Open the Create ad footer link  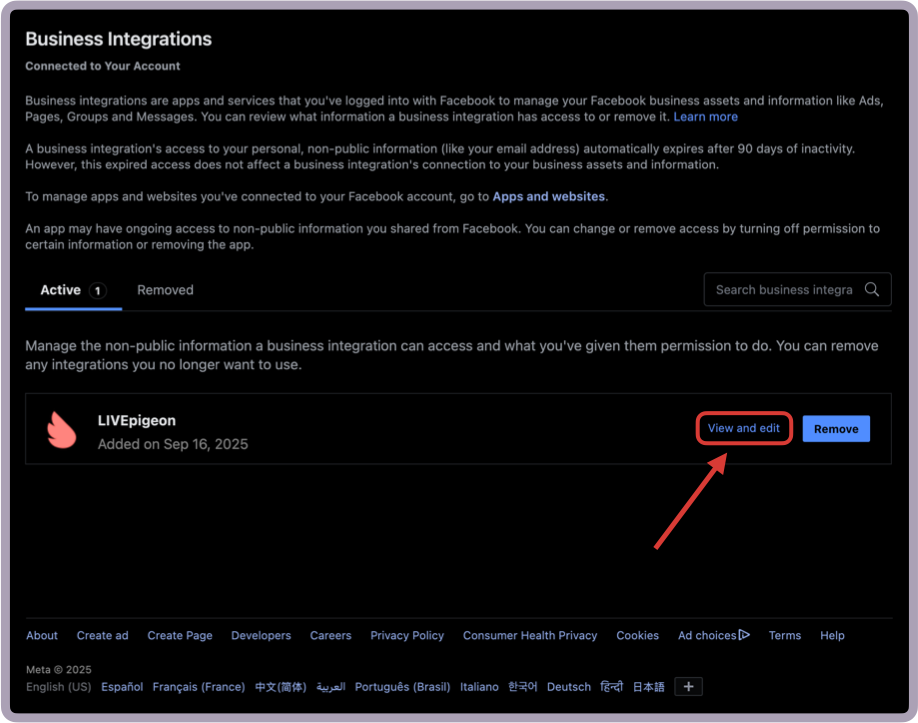tap(102, 635)
